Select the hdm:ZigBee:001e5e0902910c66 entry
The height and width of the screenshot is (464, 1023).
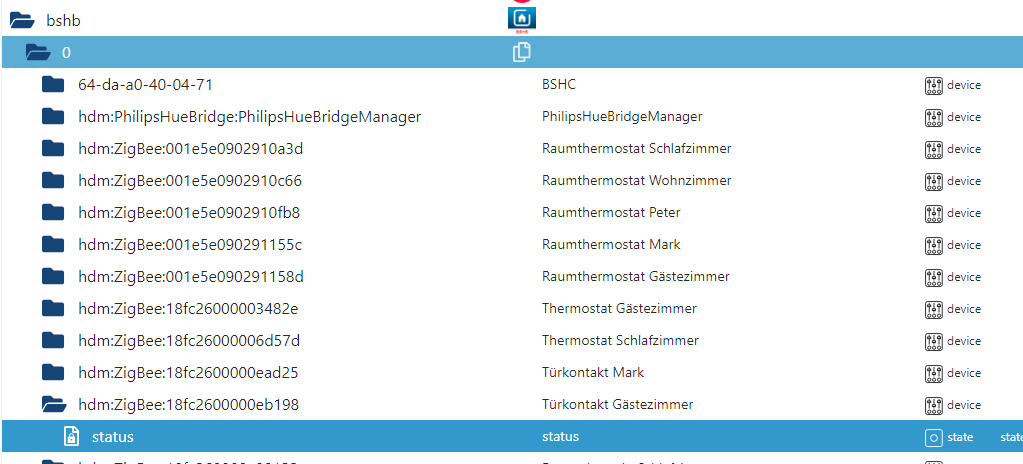(x=190, y=181)
